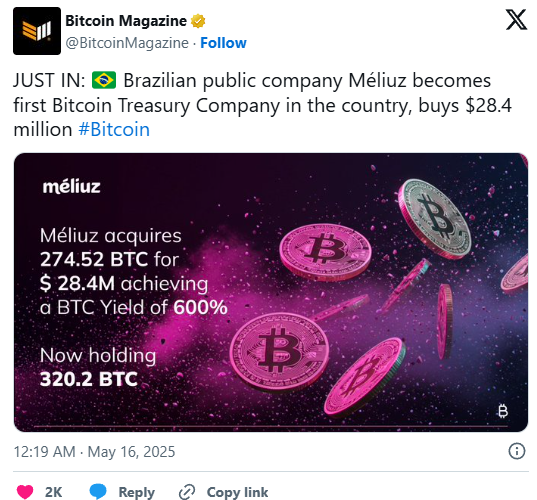Open tweet info circle icon
This screenshot has width=537, height=500.
(516, 451)
